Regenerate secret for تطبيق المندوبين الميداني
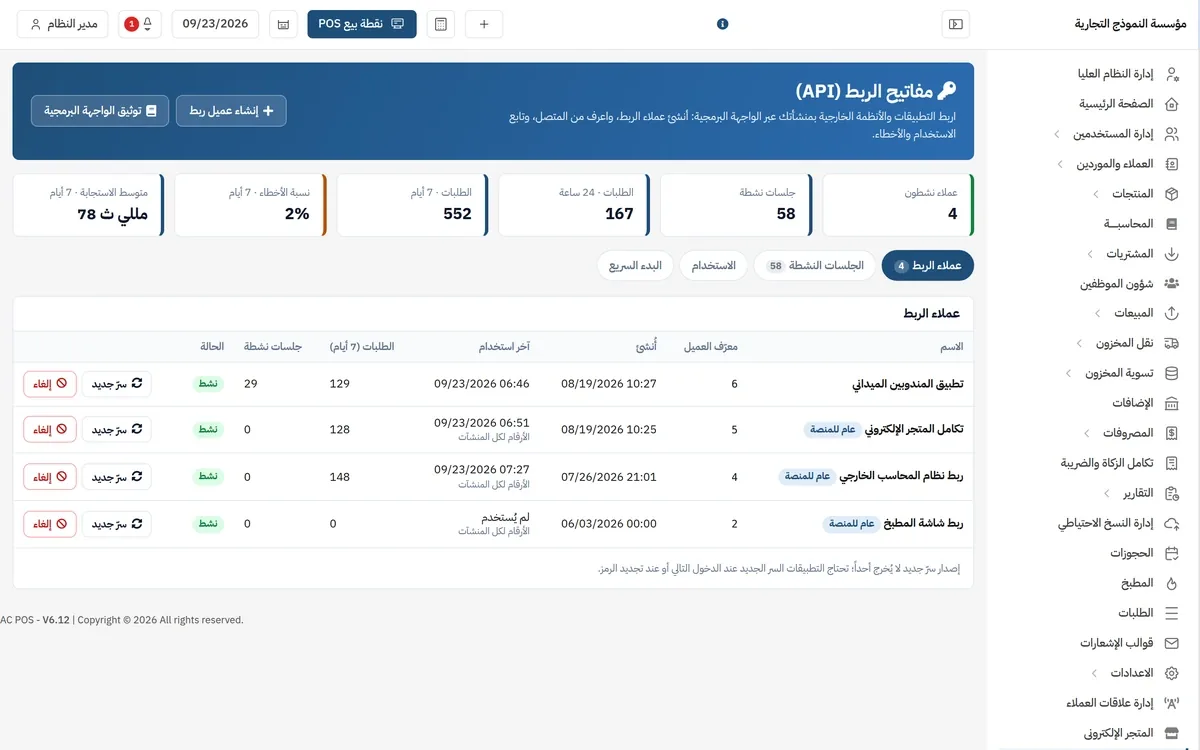Image resolution: width=1200 pixels, height=750 pixels. [x=117, y=384]
